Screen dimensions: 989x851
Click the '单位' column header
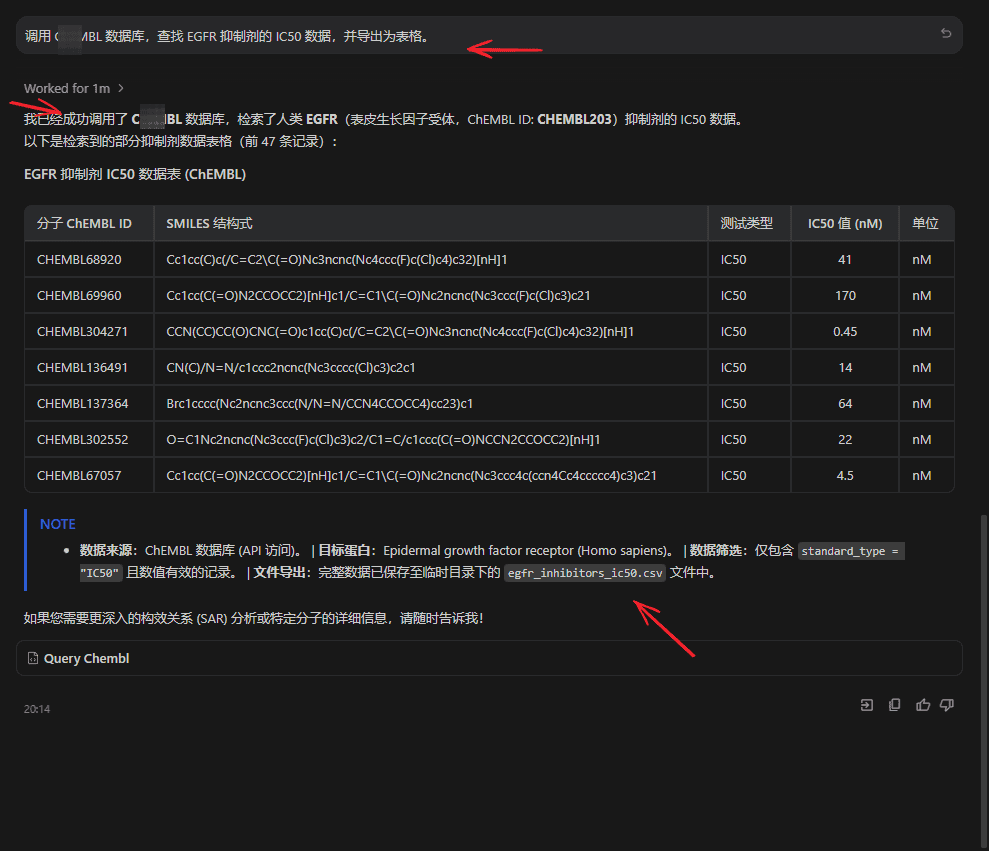point(925,223)
